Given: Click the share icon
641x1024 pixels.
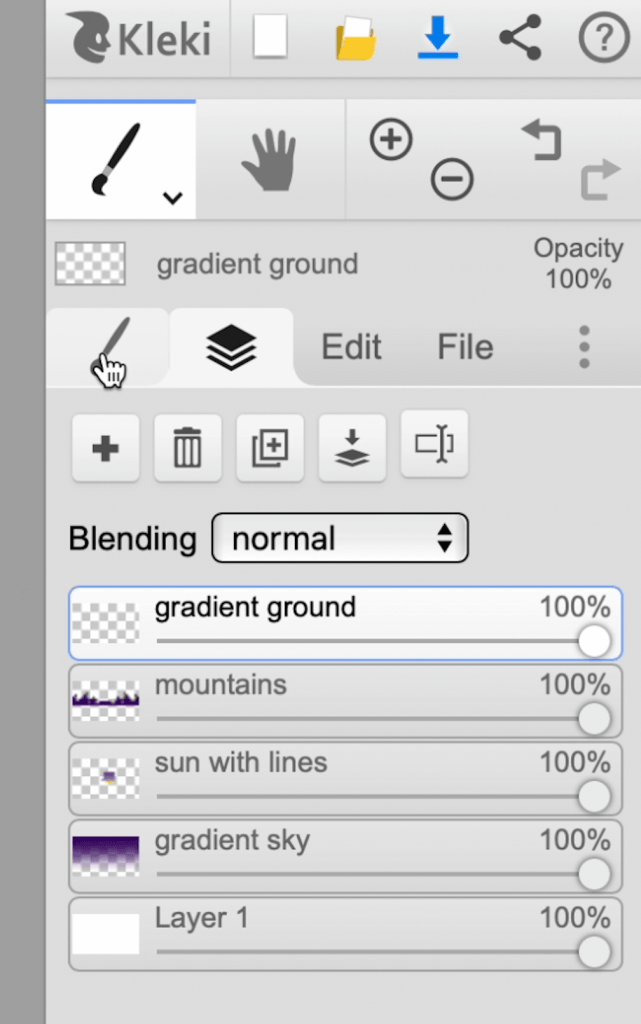Looking at the screenshot, I should (x=520, y=37).
